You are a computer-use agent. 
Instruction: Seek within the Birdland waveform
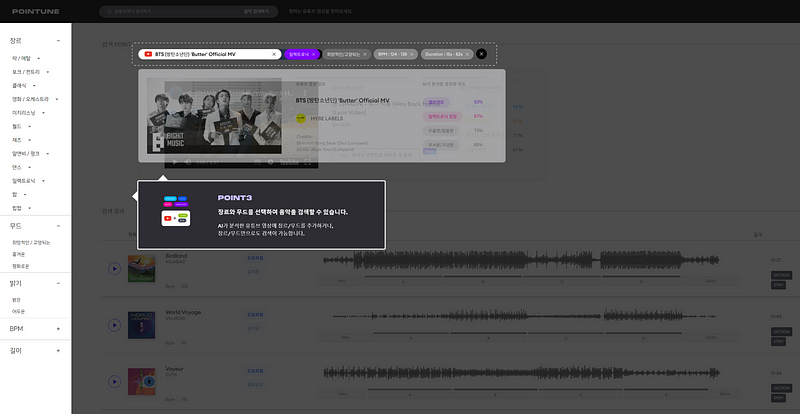coord(521,260)
